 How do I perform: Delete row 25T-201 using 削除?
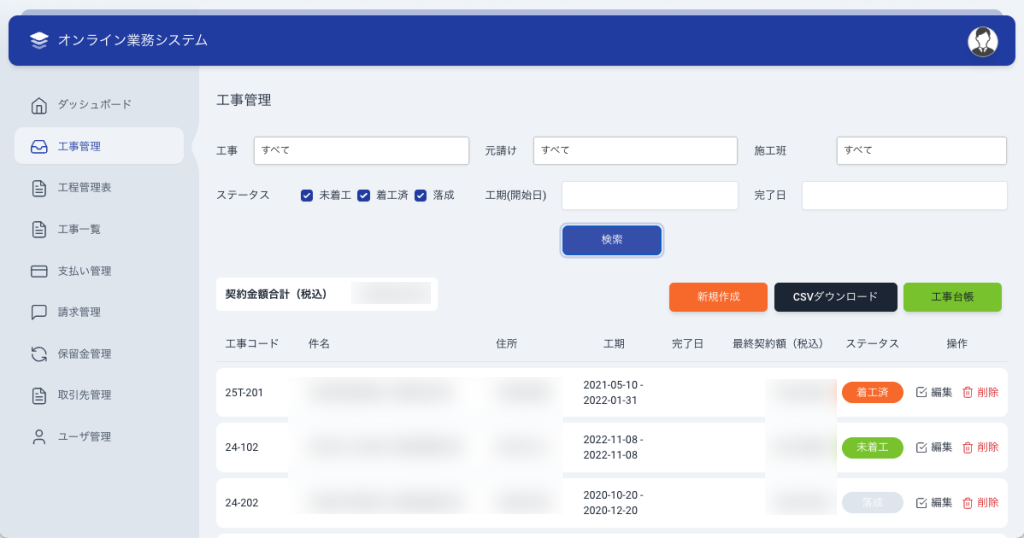pyautogui.click(x=980, y=392)
